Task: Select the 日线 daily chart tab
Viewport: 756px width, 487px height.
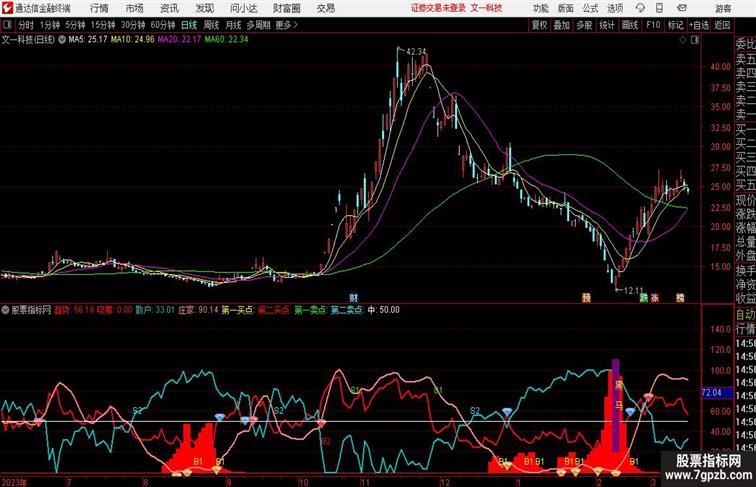Action: point(189,25)
